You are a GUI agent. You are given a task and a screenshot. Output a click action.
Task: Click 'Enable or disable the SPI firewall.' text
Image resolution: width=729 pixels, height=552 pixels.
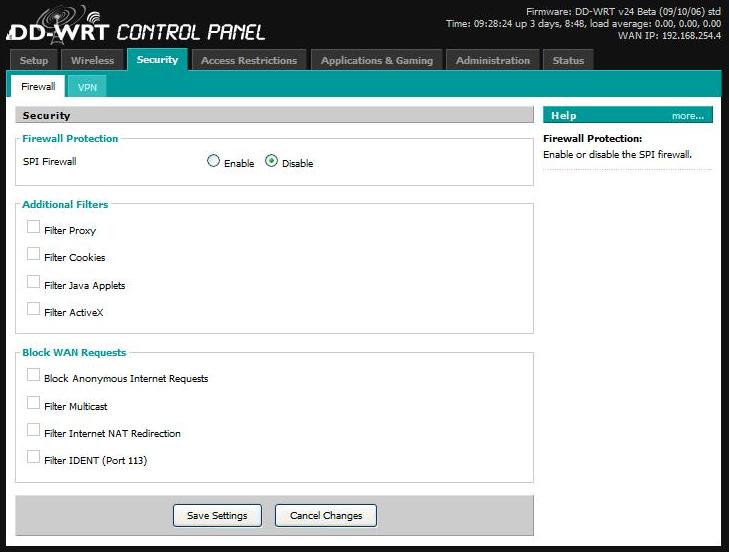[617, 154]
